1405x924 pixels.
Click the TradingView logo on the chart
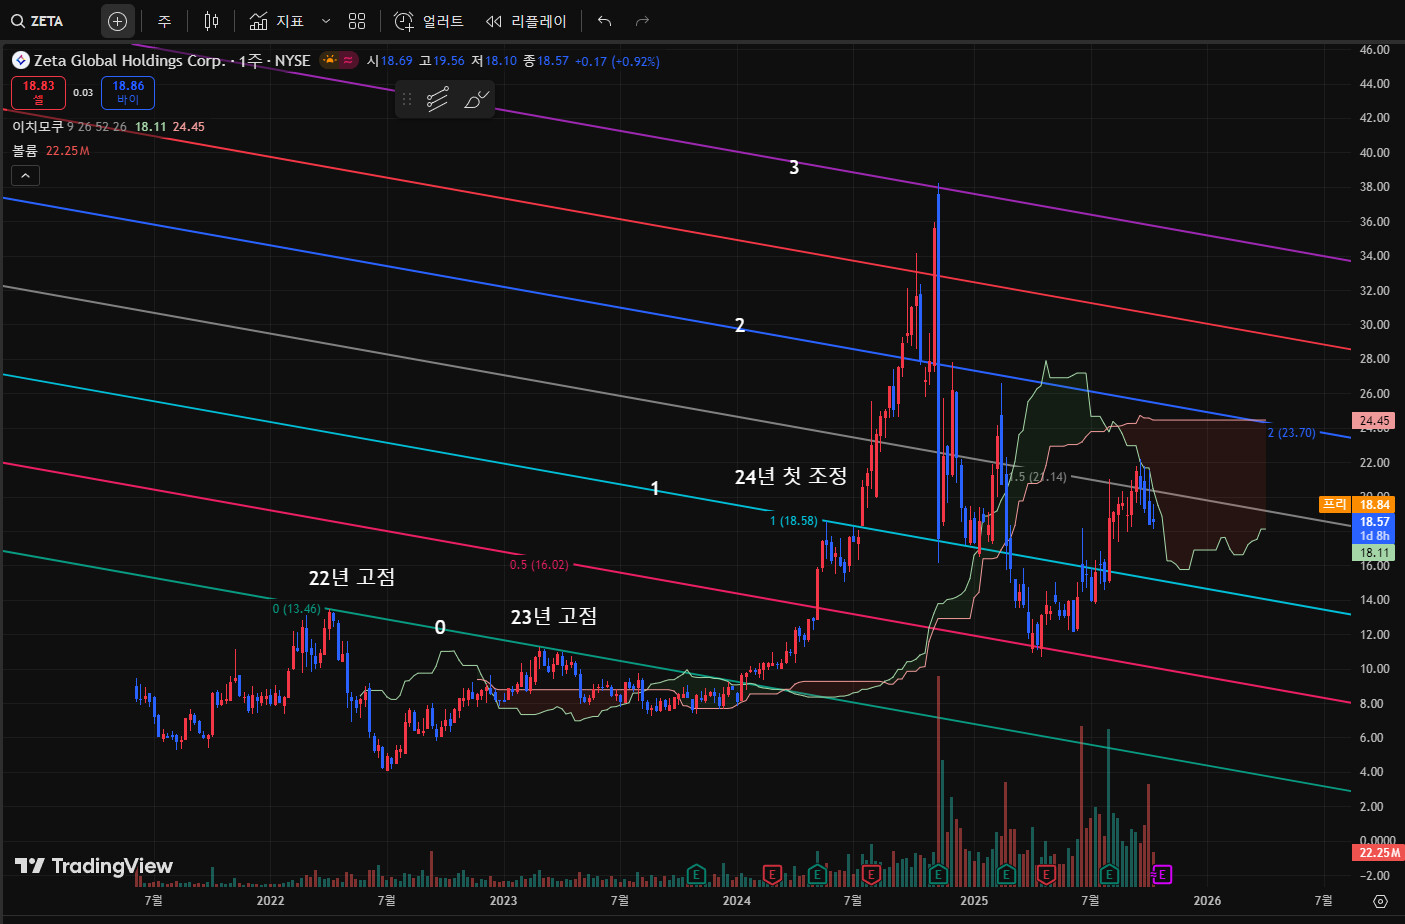(x=94, y=866)
